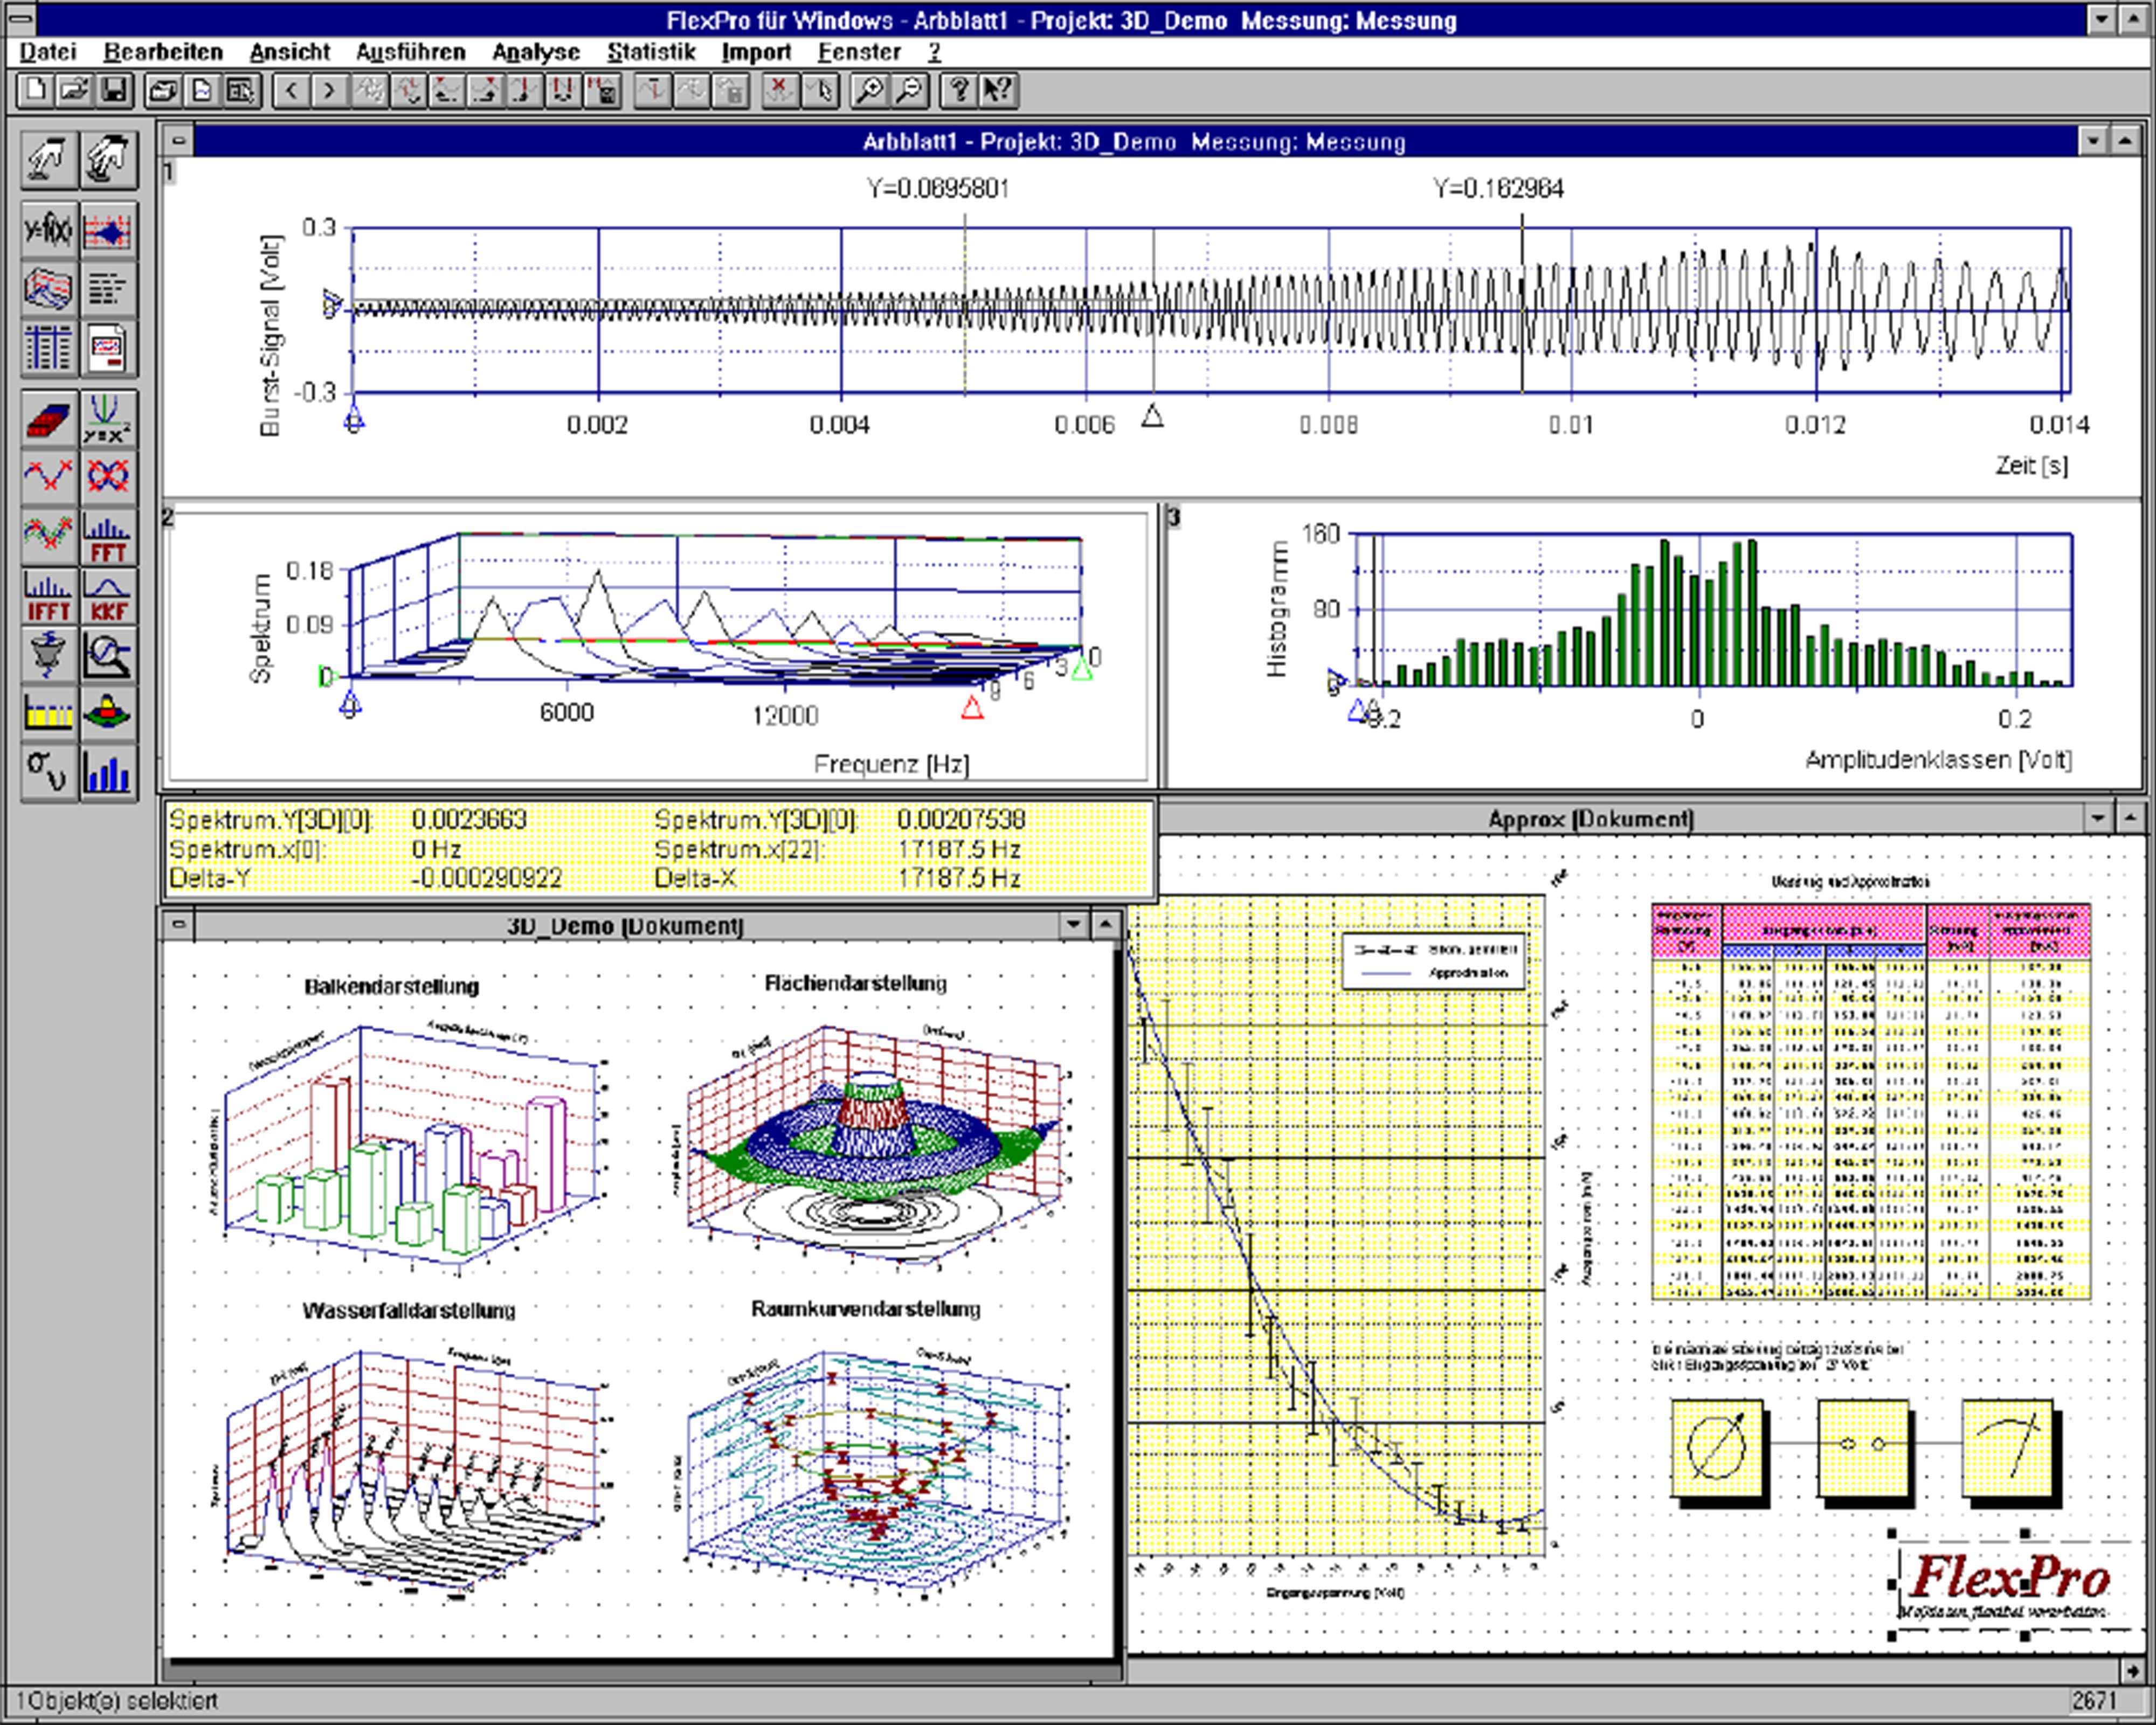Viewport: 2156px width, 1725px height.
Task: Open the Ausführen menu
Action: pyautogui.click(x=411, y=52)
